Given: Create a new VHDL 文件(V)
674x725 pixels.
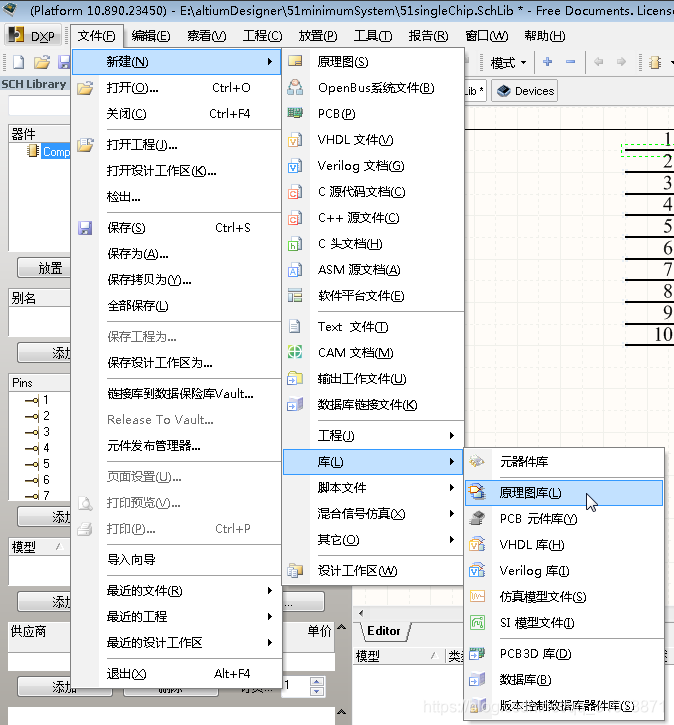Looking at the screenshot, I should [x=355, y=140].
